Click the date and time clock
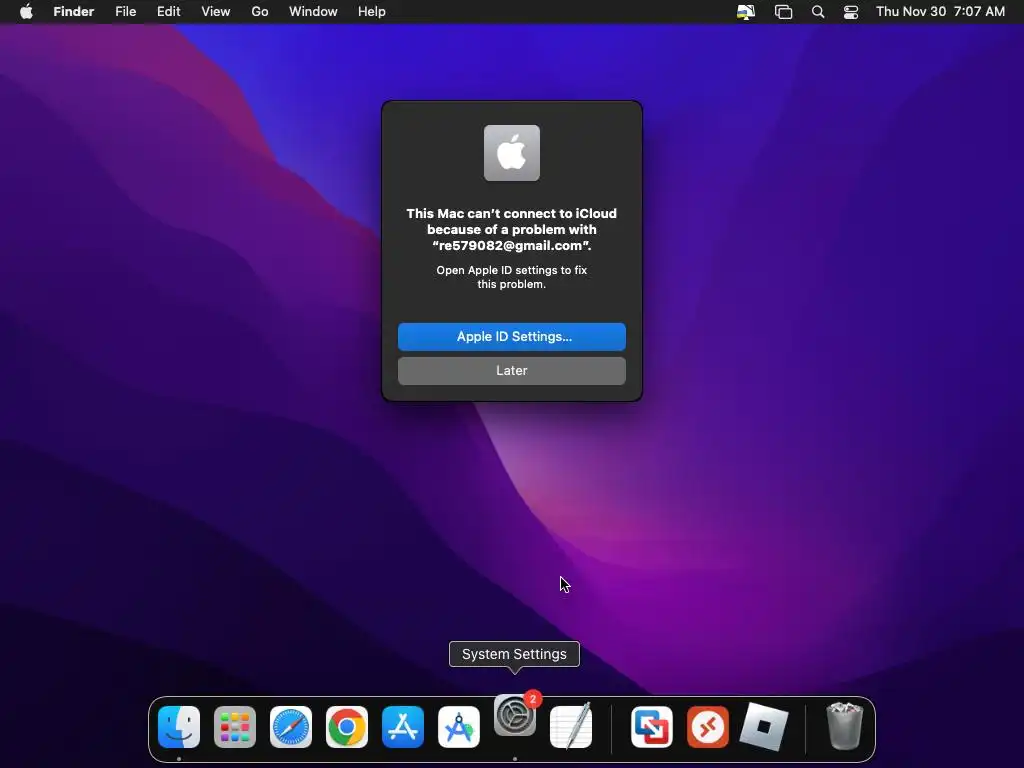Image resolution: width=1024 pixels, height=768 pixels. [940, 12]
